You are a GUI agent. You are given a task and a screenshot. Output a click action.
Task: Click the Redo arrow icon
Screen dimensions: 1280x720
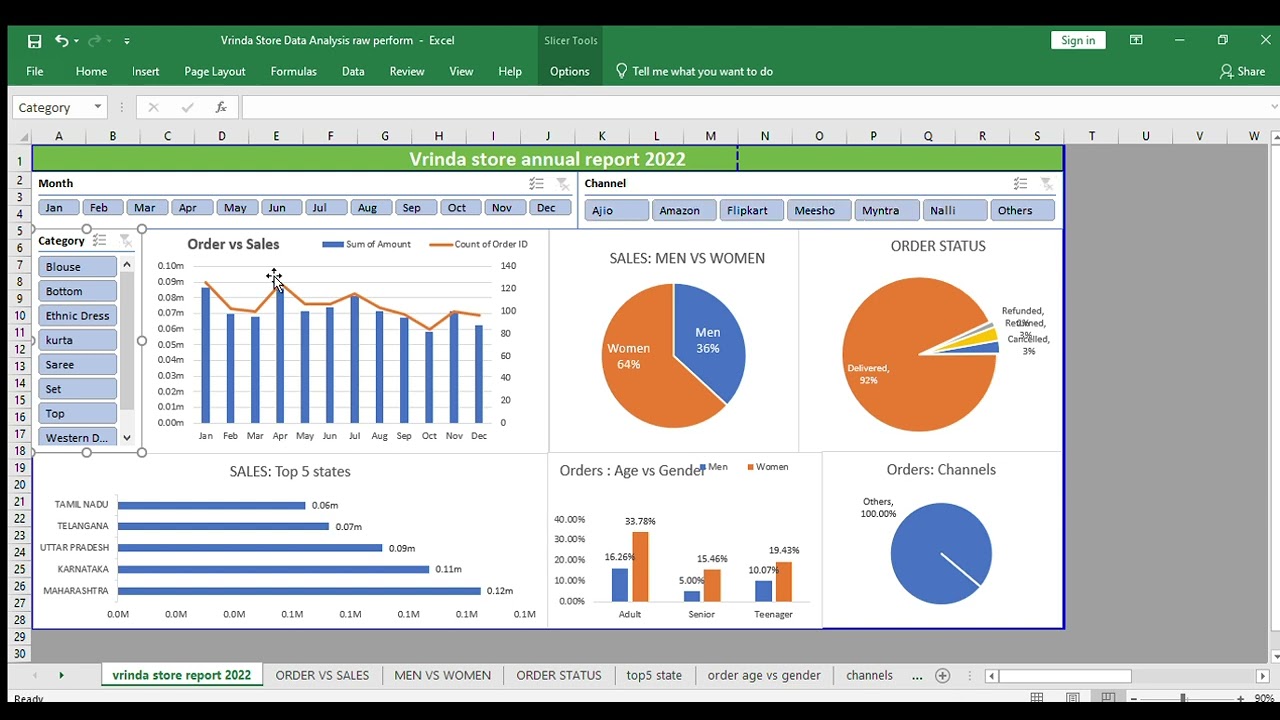click(x=94, y=41)
